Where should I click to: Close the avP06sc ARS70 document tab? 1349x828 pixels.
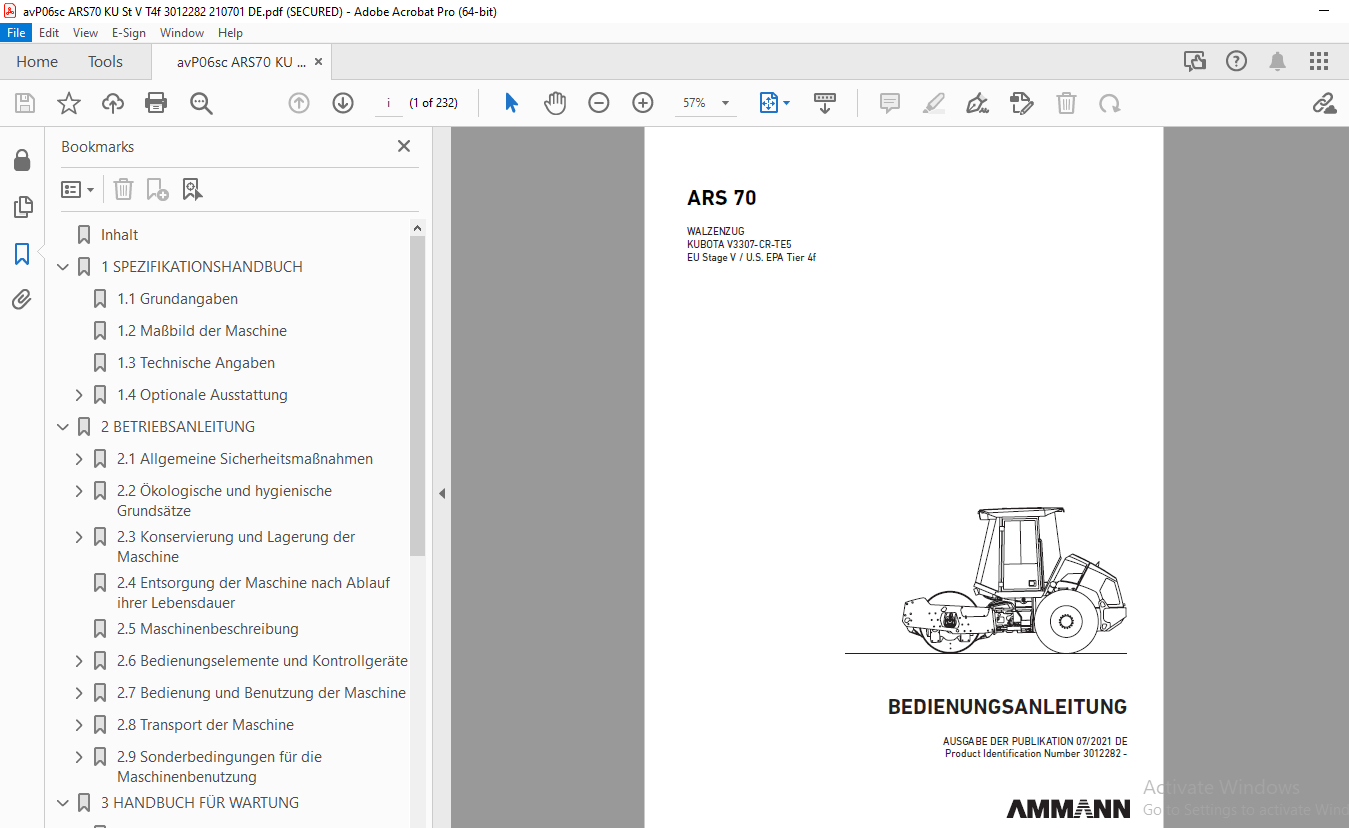tap(318, 62)
